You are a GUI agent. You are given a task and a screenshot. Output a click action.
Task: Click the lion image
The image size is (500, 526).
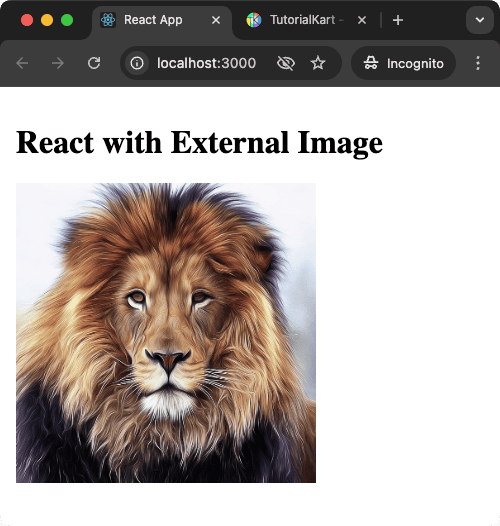(x=166, y=333)
